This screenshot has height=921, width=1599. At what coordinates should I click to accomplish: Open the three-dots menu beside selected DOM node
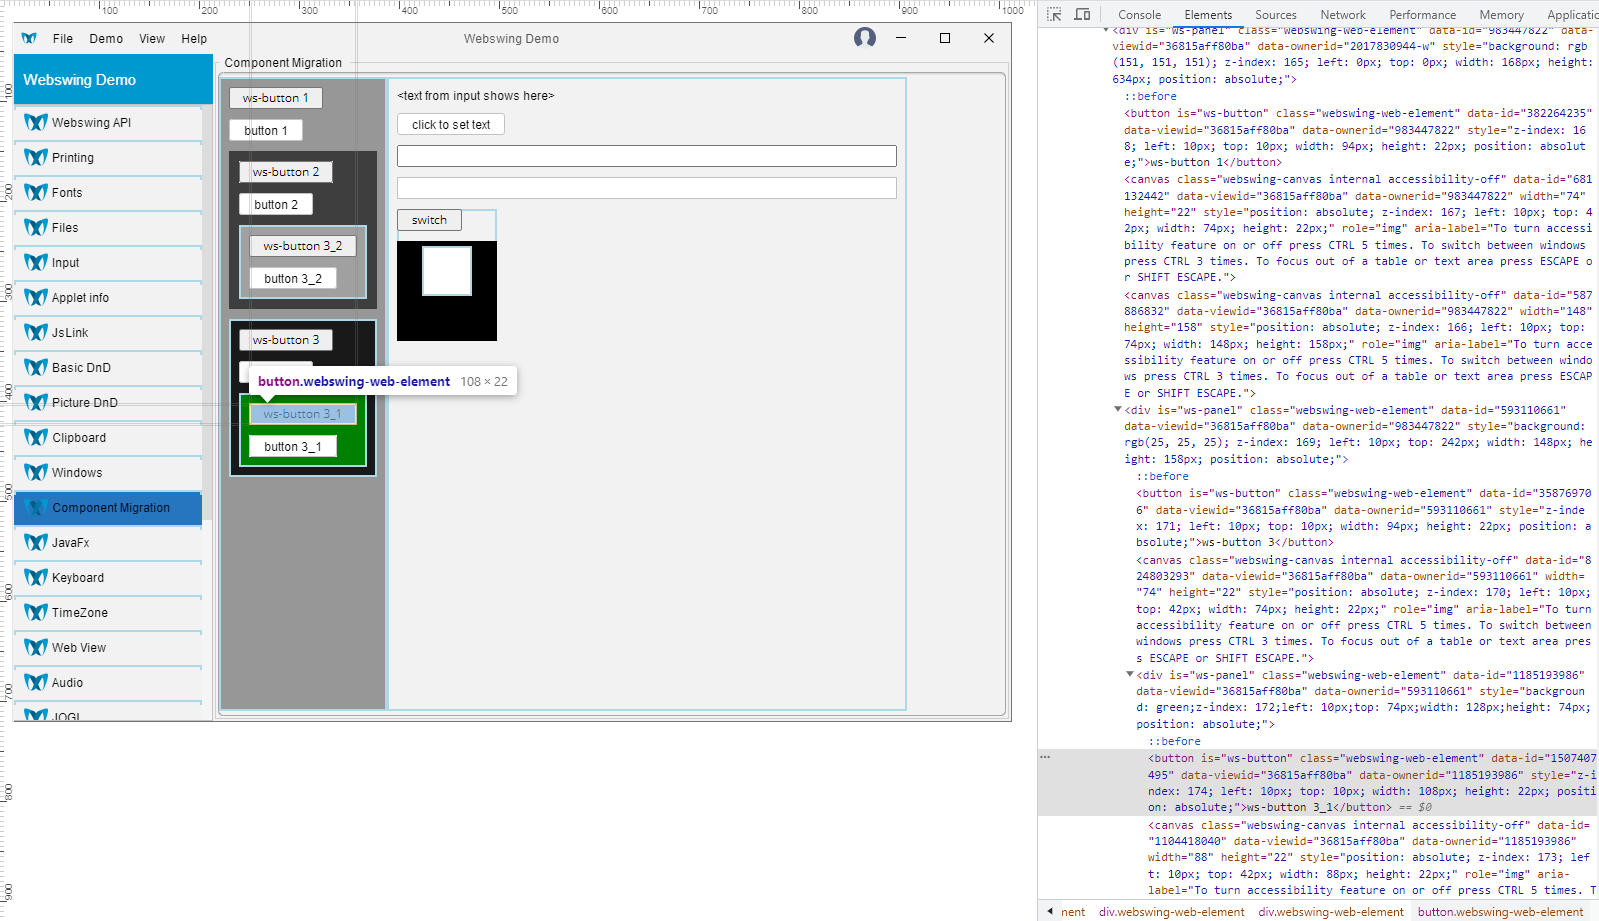point(1045,758)
